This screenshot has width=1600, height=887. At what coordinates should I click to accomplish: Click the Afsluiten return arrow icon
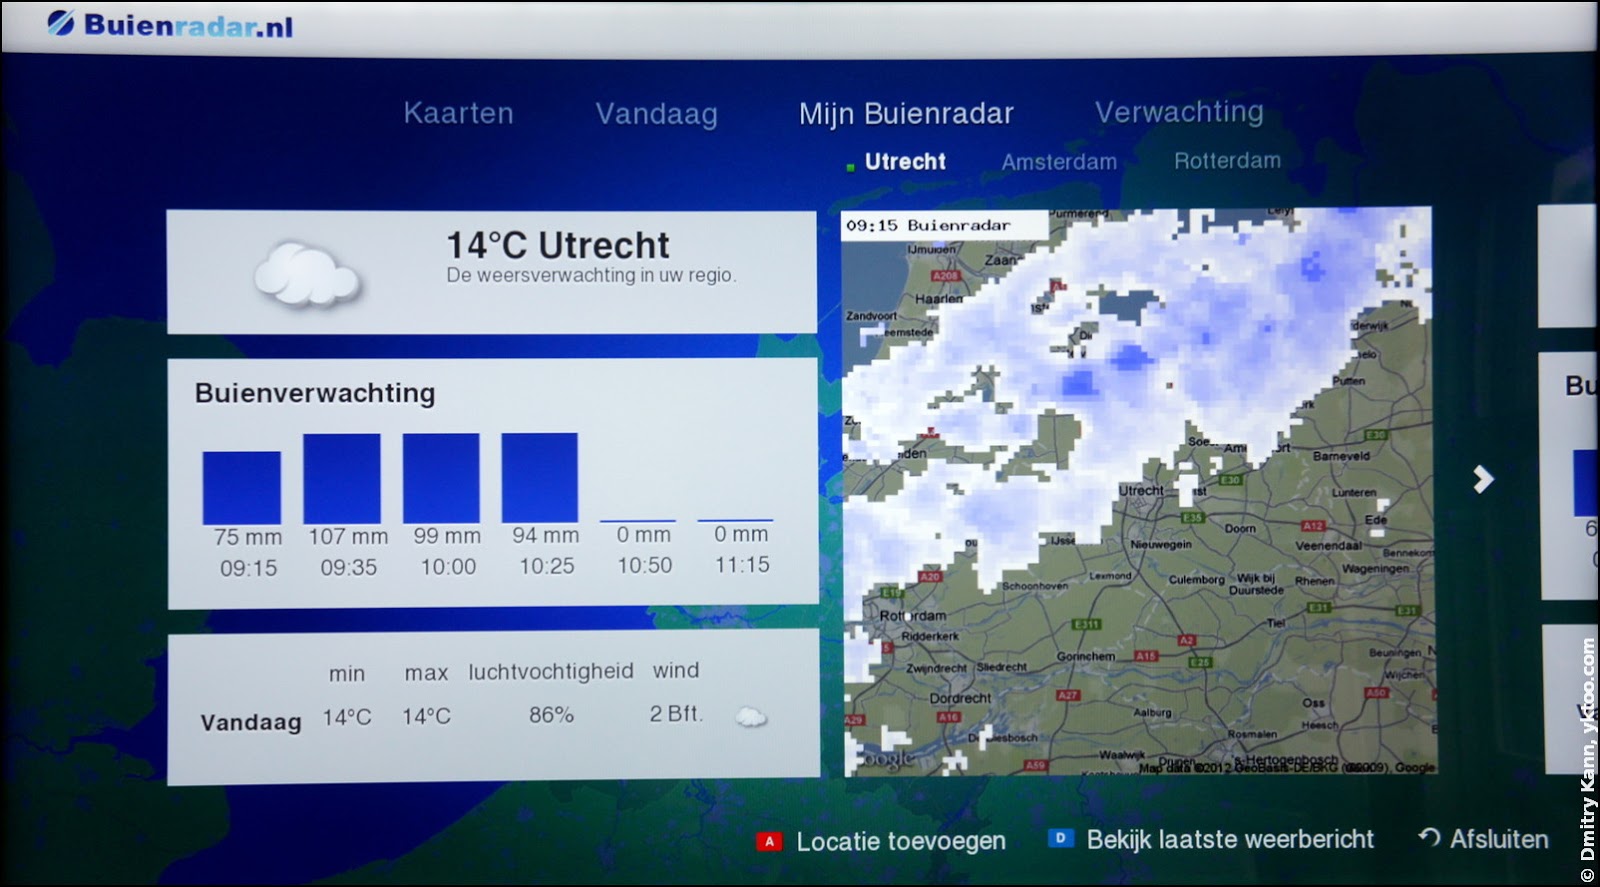(1429, 838)
